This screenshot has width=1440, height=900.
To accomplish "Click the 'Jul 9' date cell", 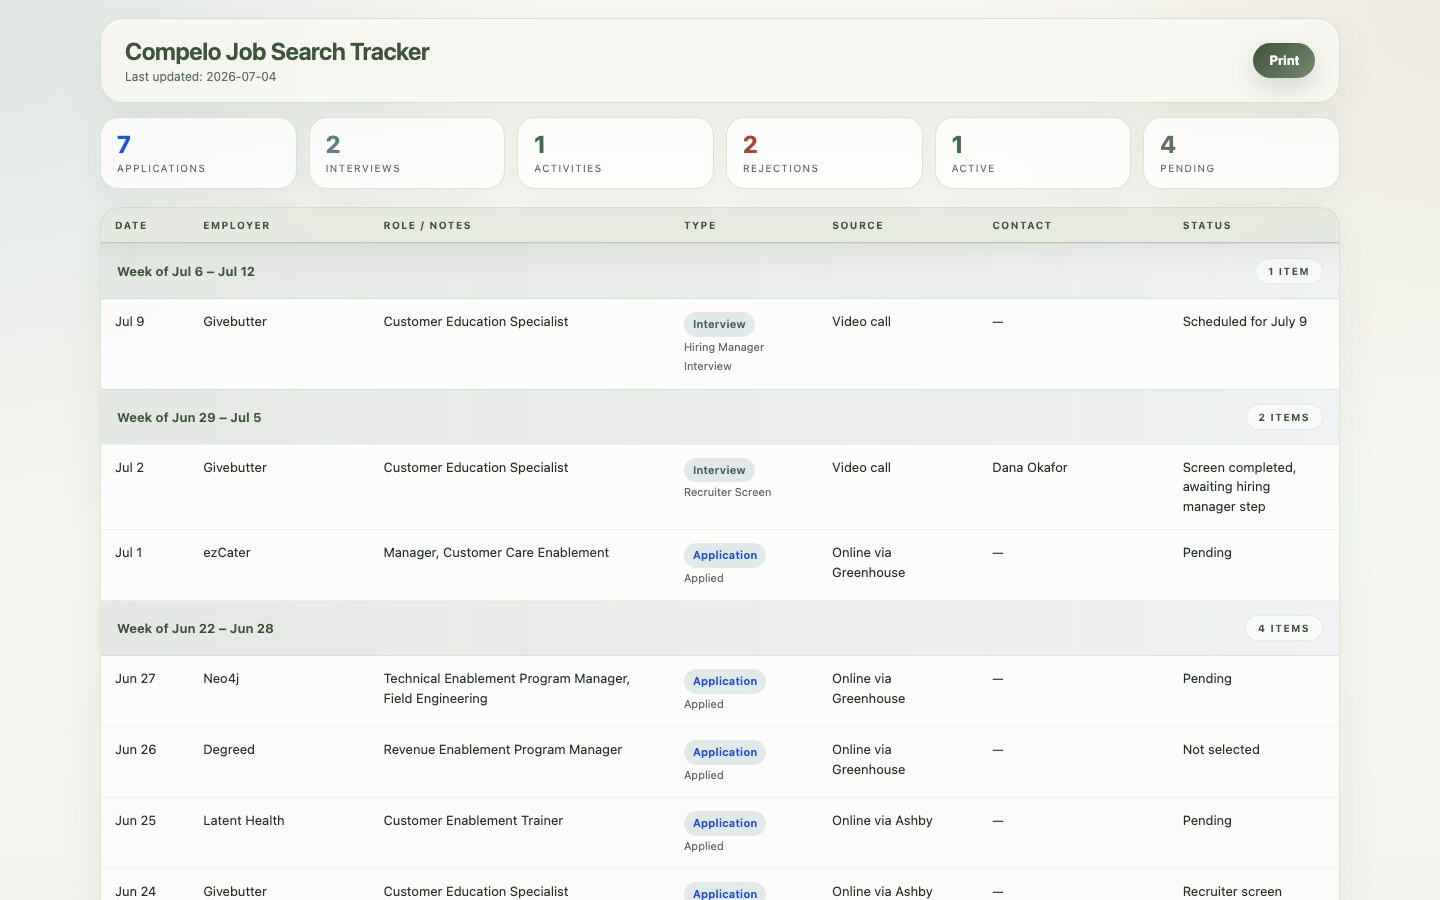I will click(x=130, y=322).
